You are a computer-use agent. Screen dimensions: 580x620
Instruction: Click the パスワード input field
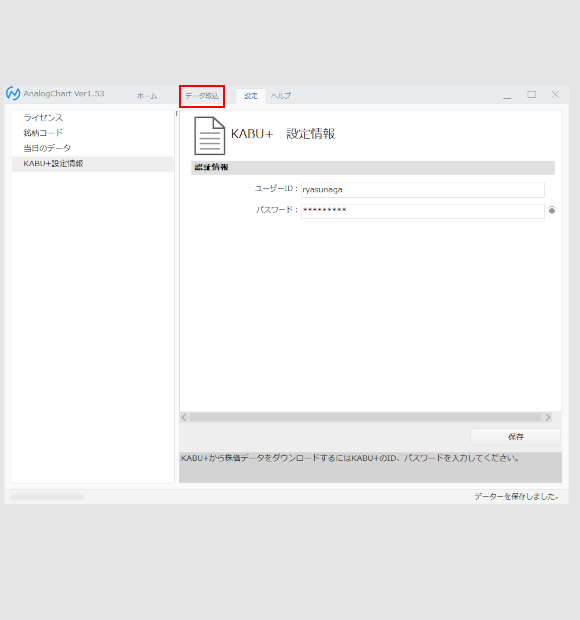423,211
